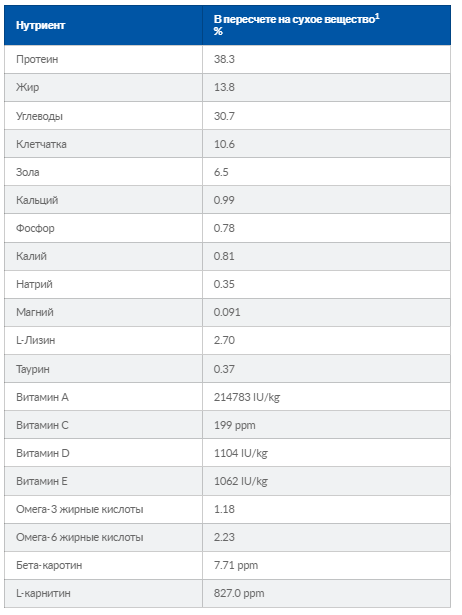462x615 pixels.
Task: Select the Протеин row label
Action: [37, 59]
